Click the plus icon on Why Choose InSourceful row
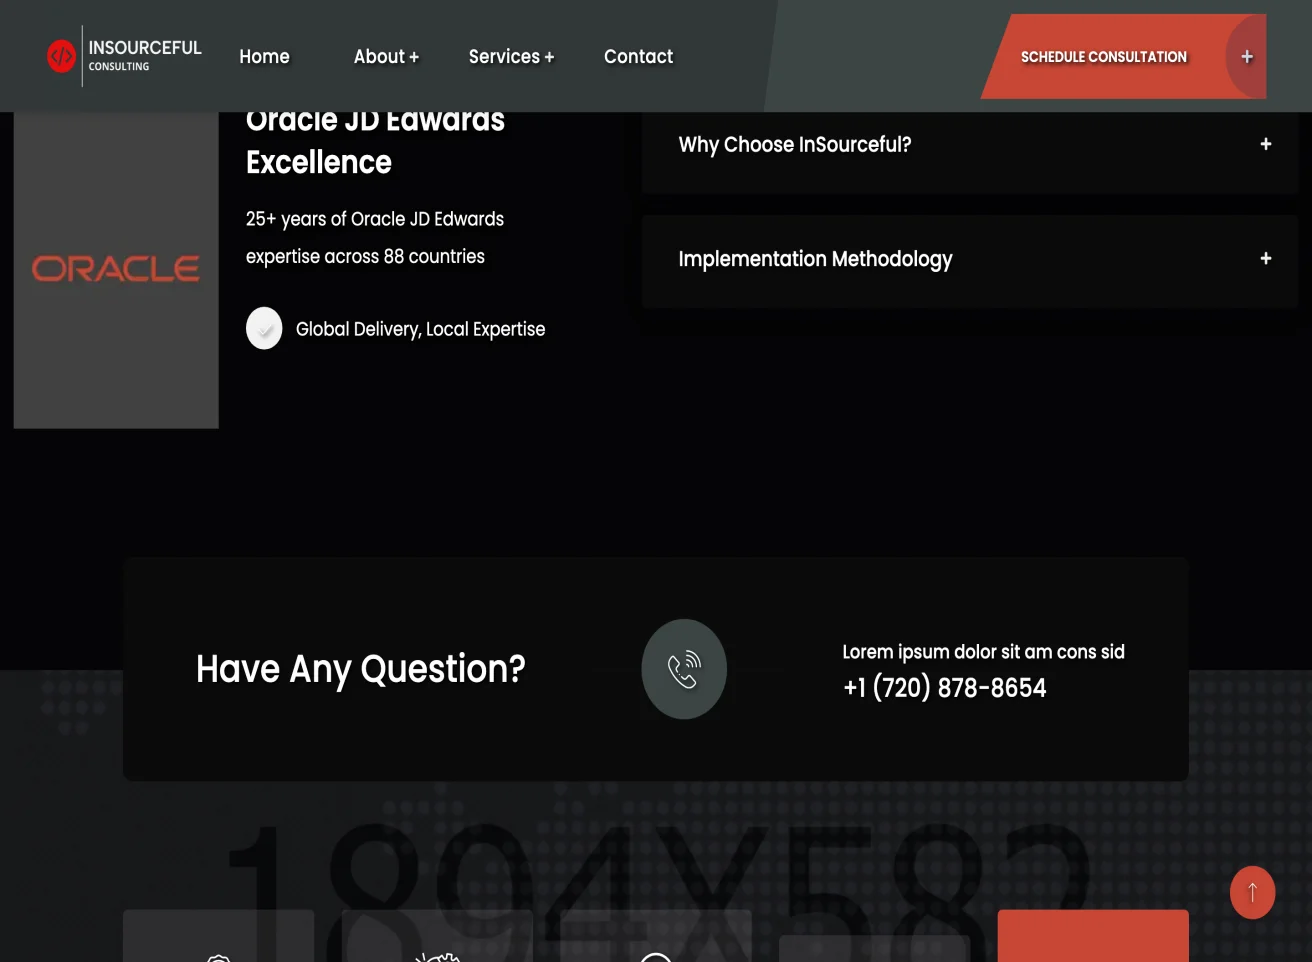Image resolution: width=1312 pixels, height=962 pixels. tap(1264, 144)
